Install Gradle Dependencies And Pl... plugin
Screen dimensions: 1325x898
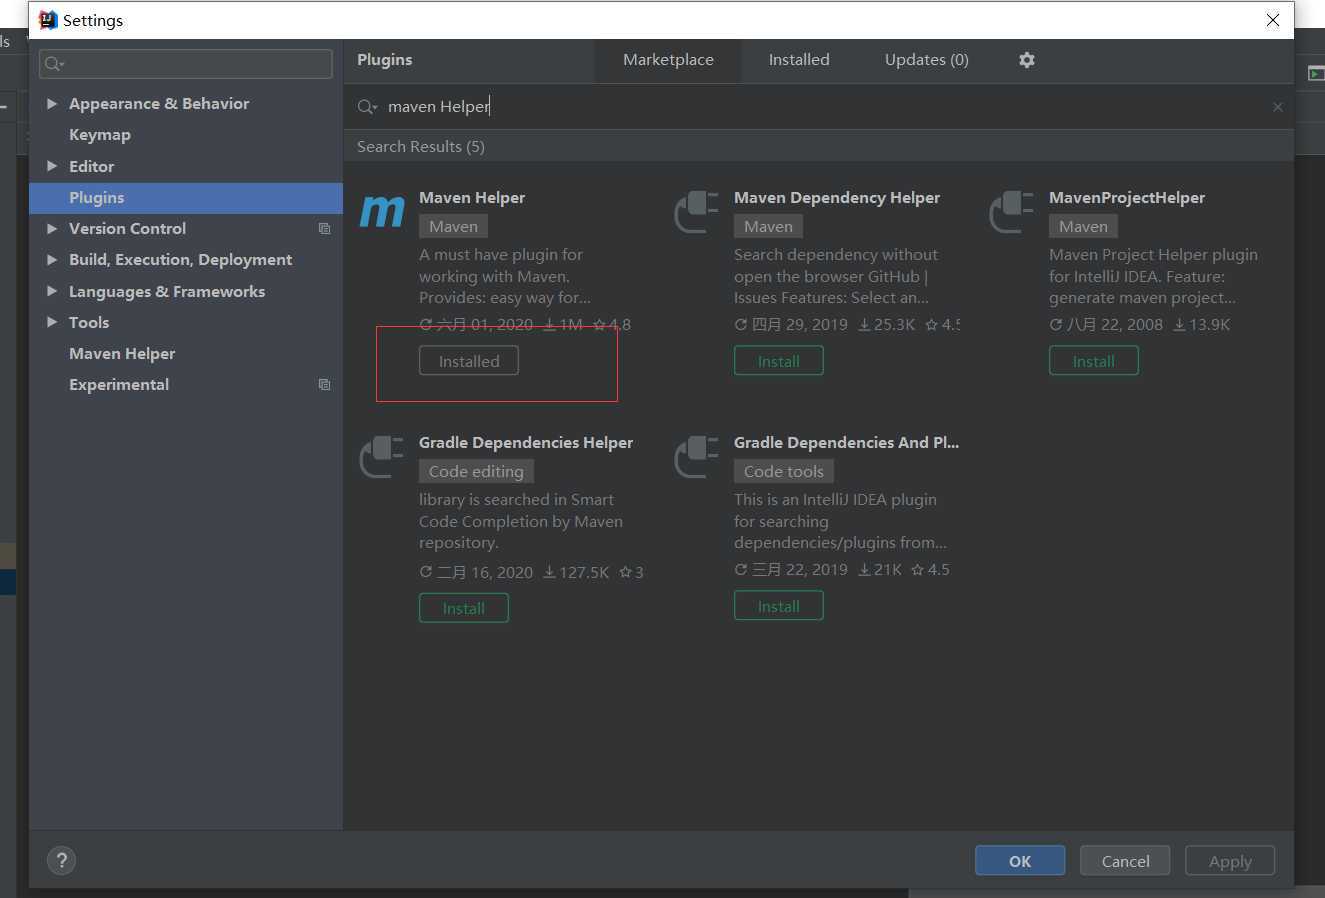779,606
